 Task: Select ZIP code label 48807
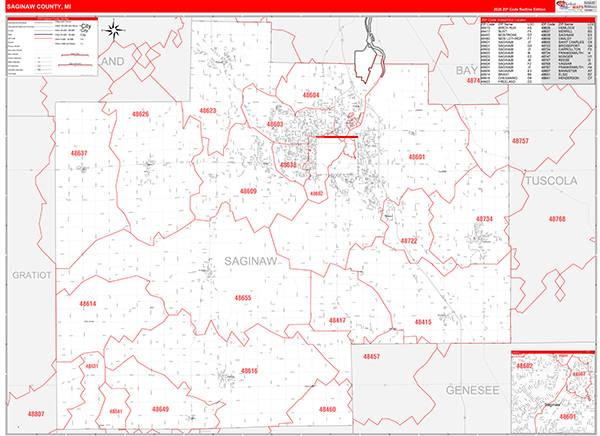tap(36, 414)
